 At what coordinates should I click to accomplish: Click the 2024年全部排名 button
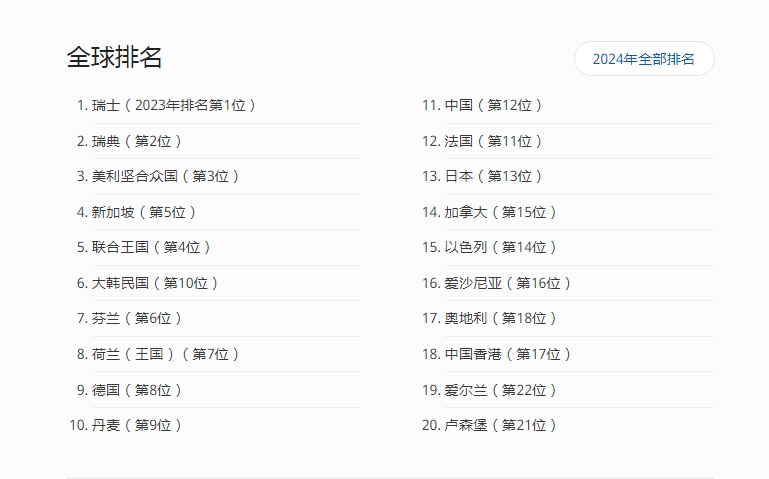pos(643,59)
